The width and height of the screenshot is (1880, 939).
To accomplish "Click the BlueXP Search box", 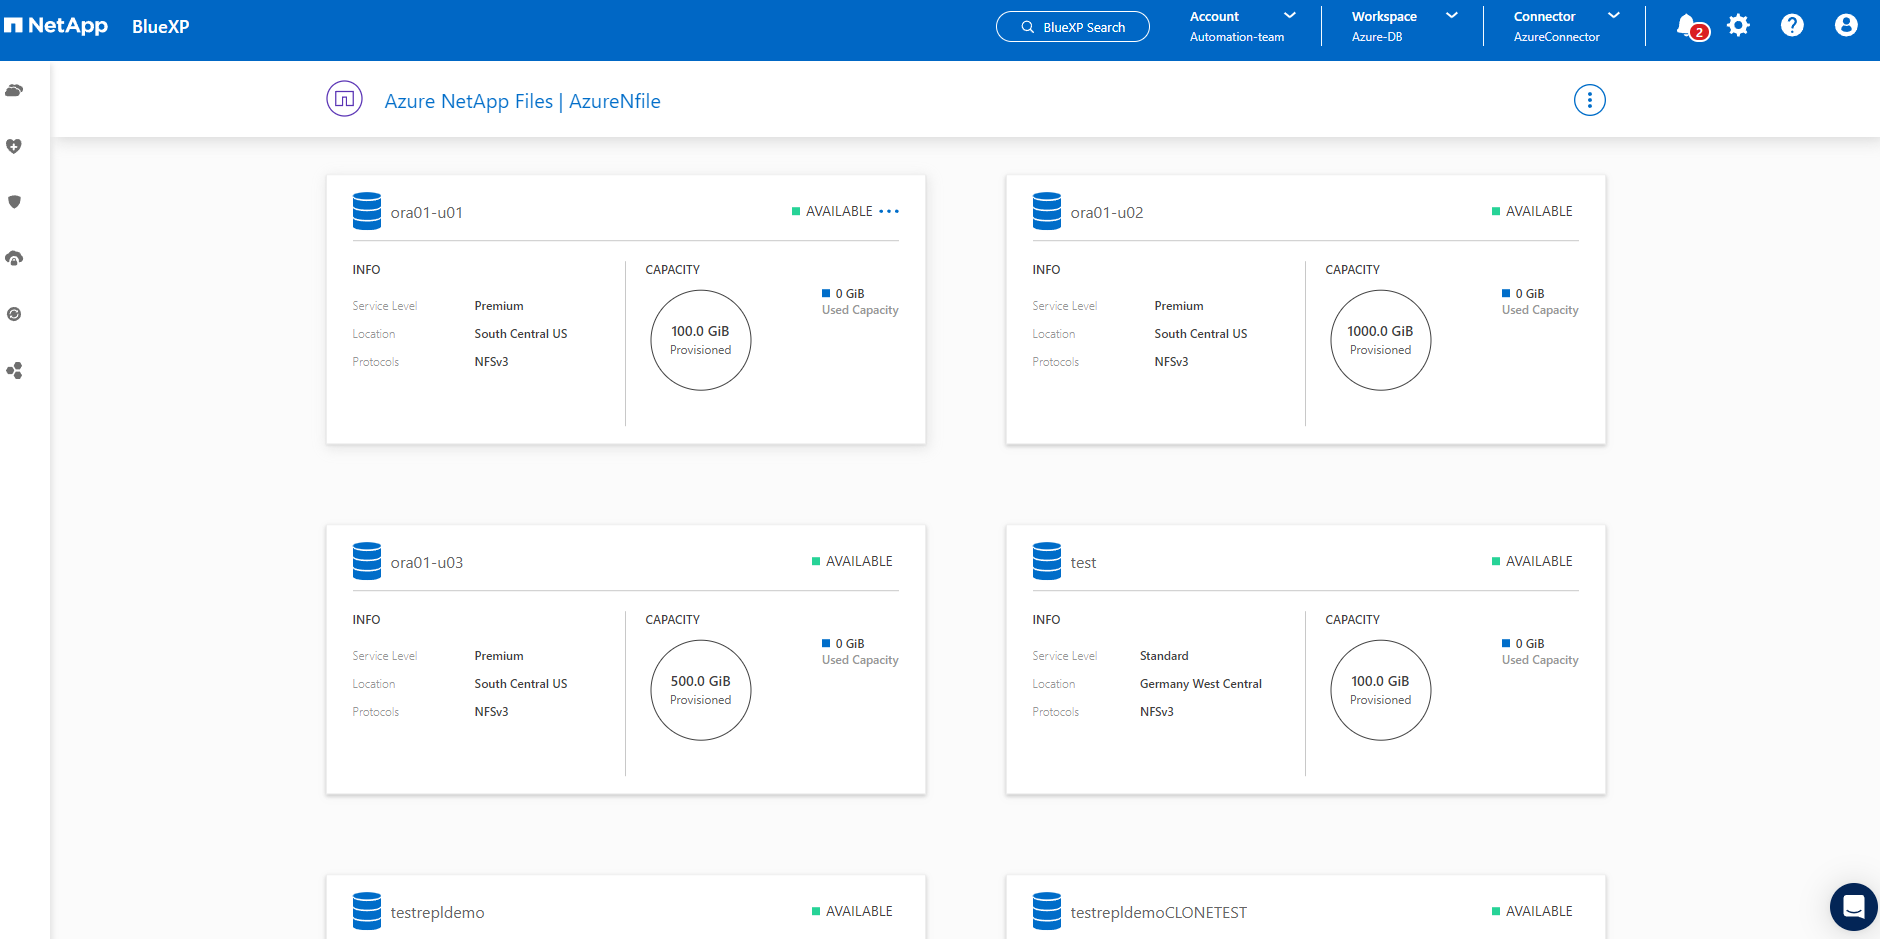I will (x=1072, y=27).
